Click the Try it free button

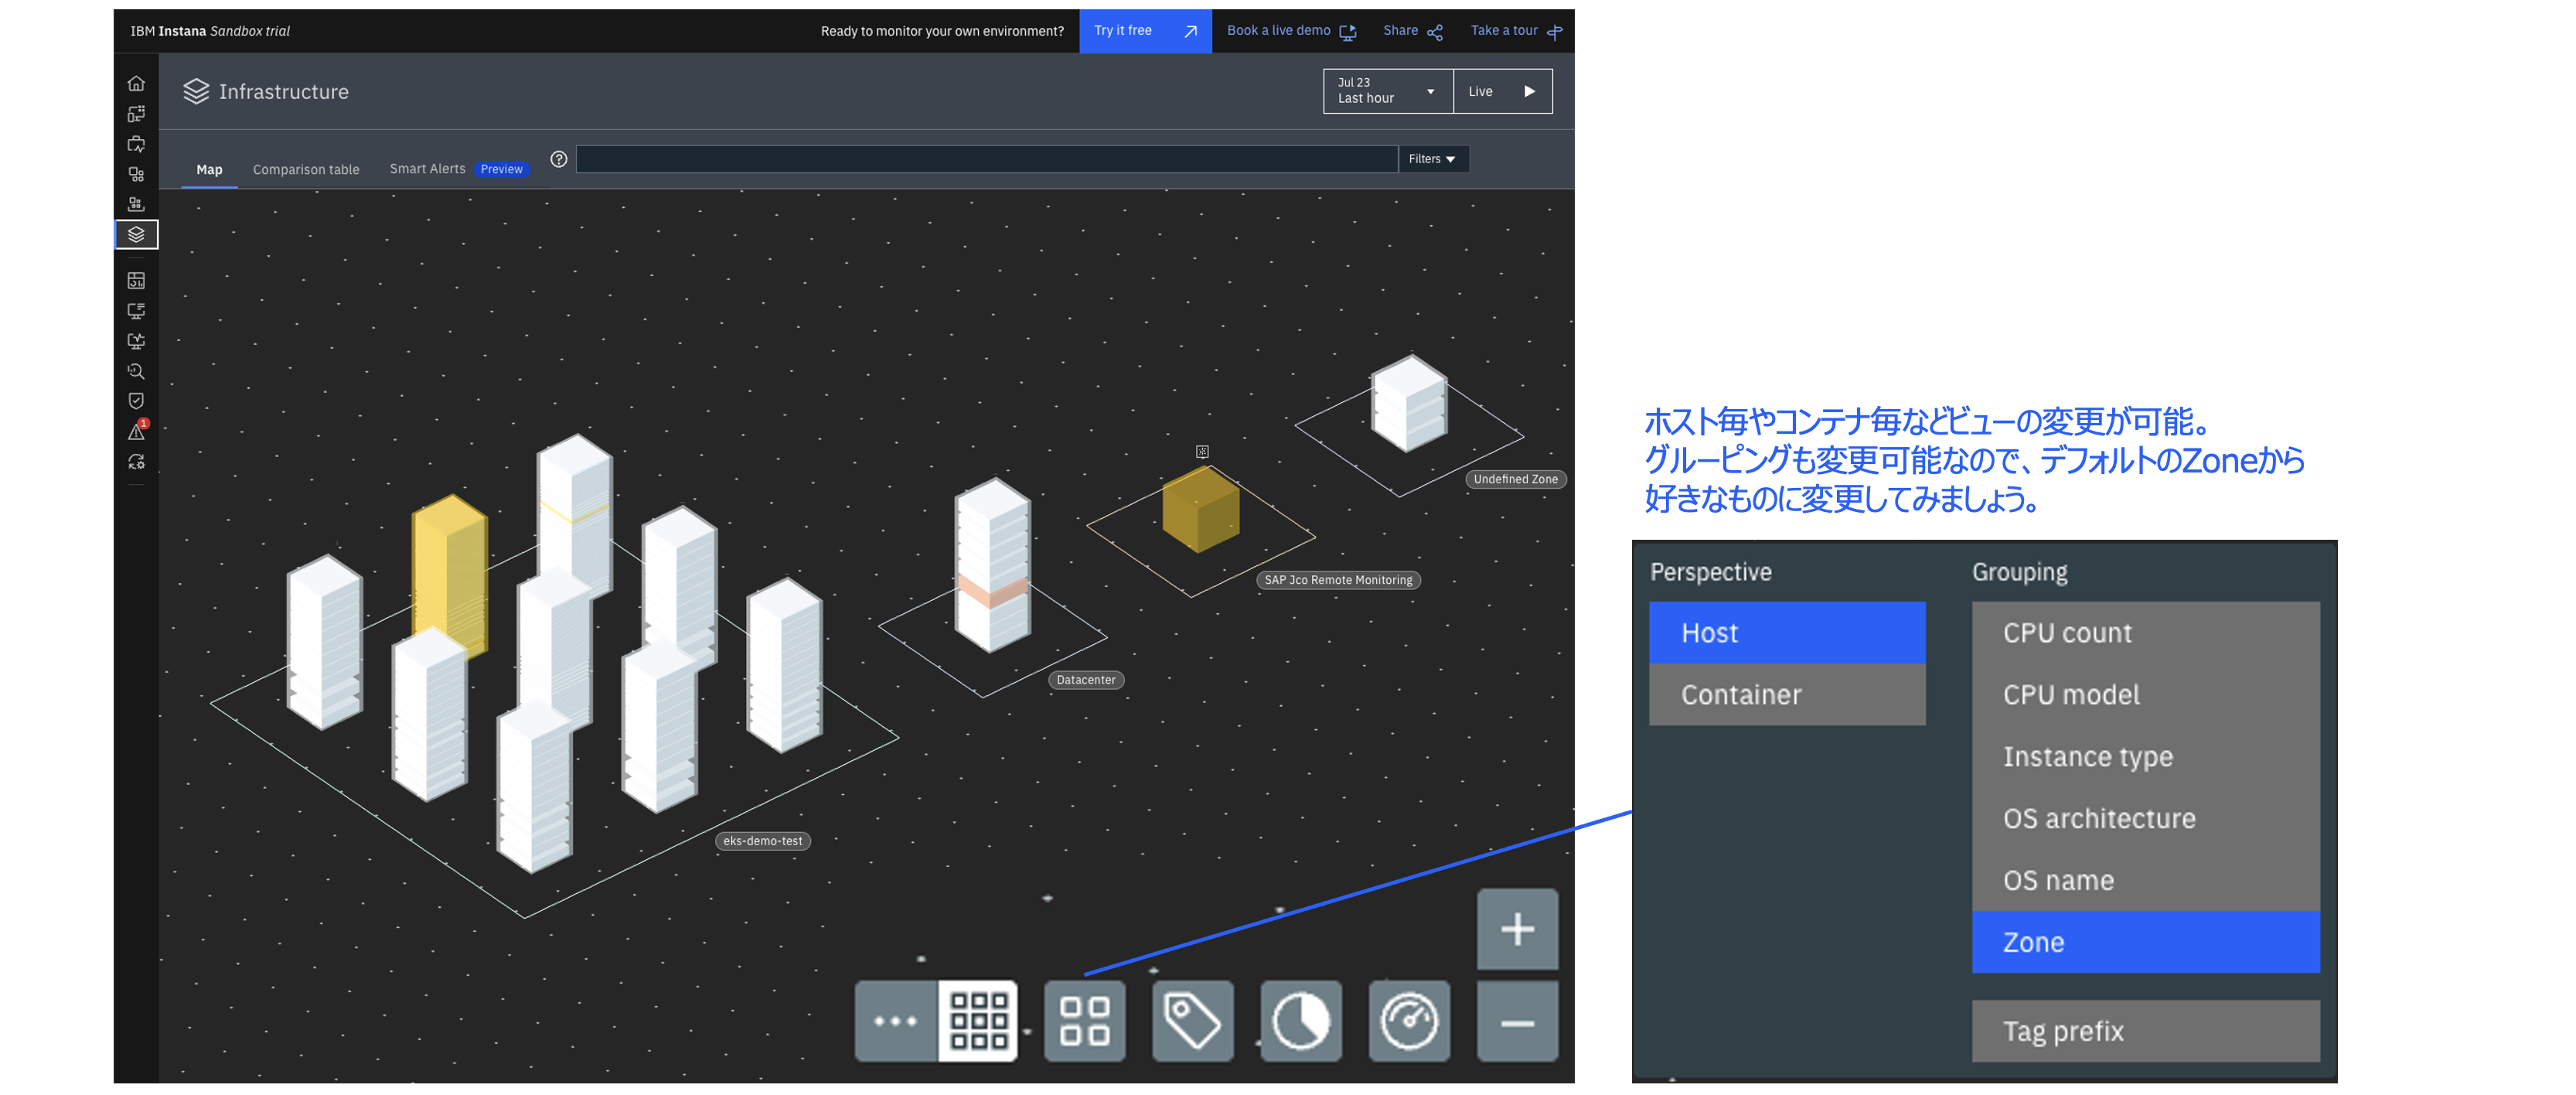[1144, 31]
